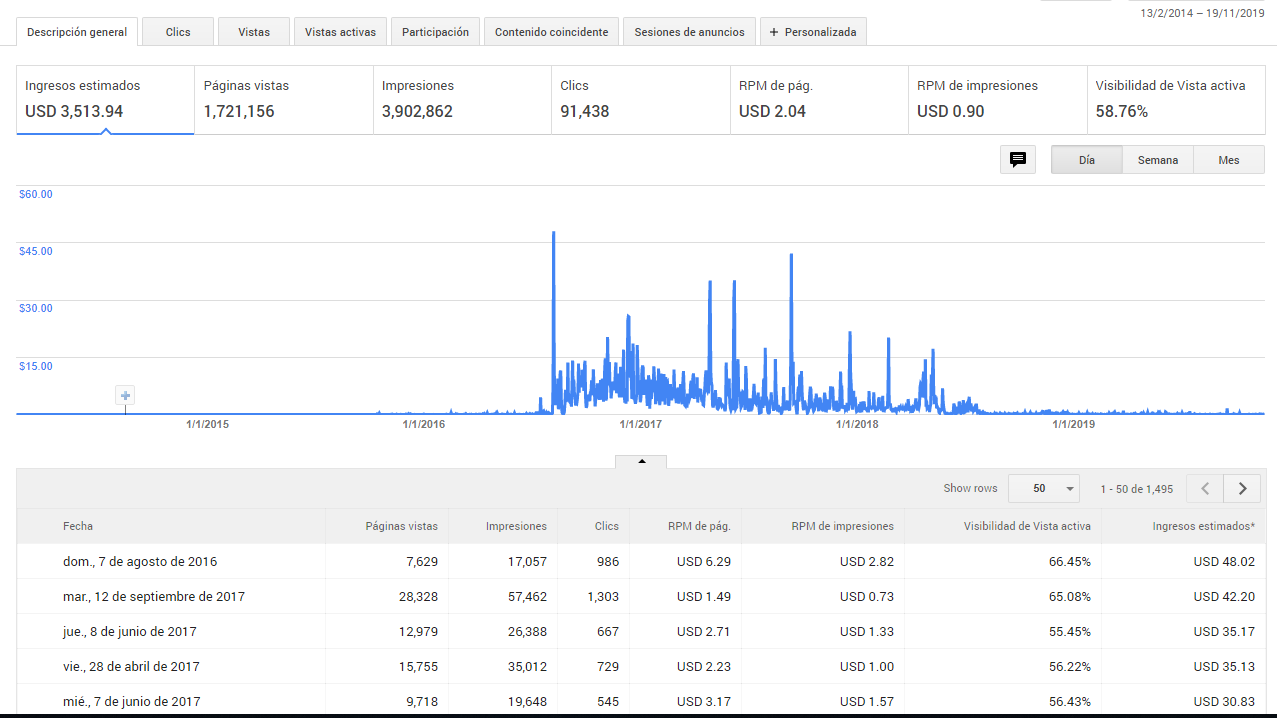1277x718 pixels.
Task: Click the USD 35.13 earnings cell
Action: click(x=1224, y=666)
